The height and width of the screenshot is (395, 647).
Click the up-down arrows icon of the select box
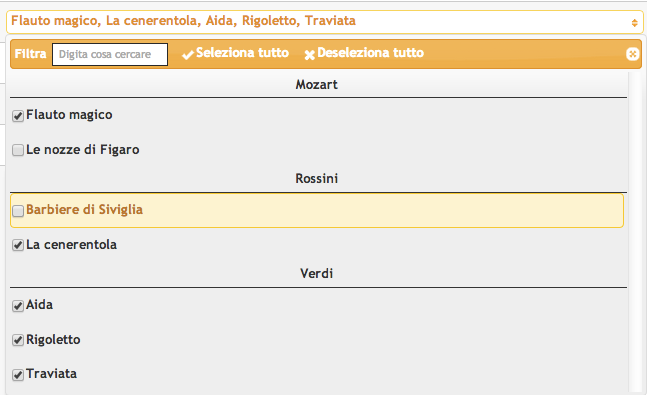click(634, 23)
